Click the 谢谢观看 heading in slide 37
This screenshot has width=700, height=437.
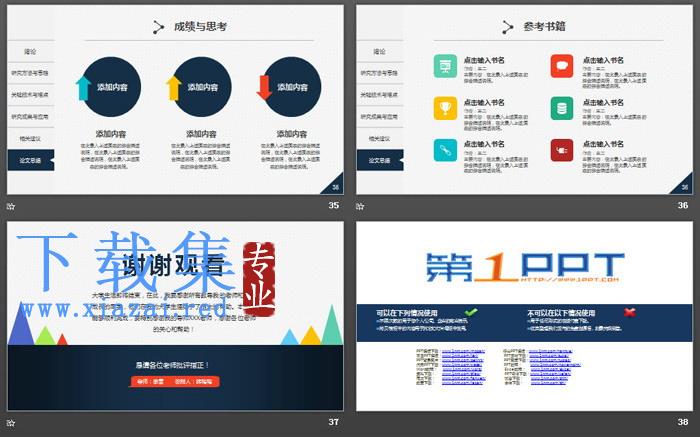(173, 266)
